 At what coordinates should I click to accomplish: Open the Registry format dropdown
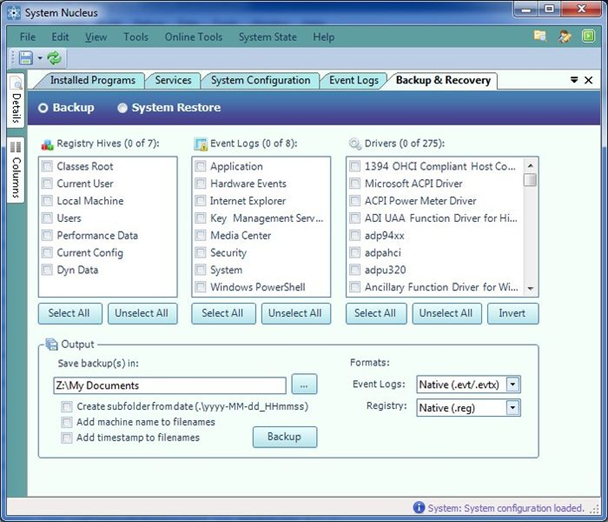coord(513,408)
